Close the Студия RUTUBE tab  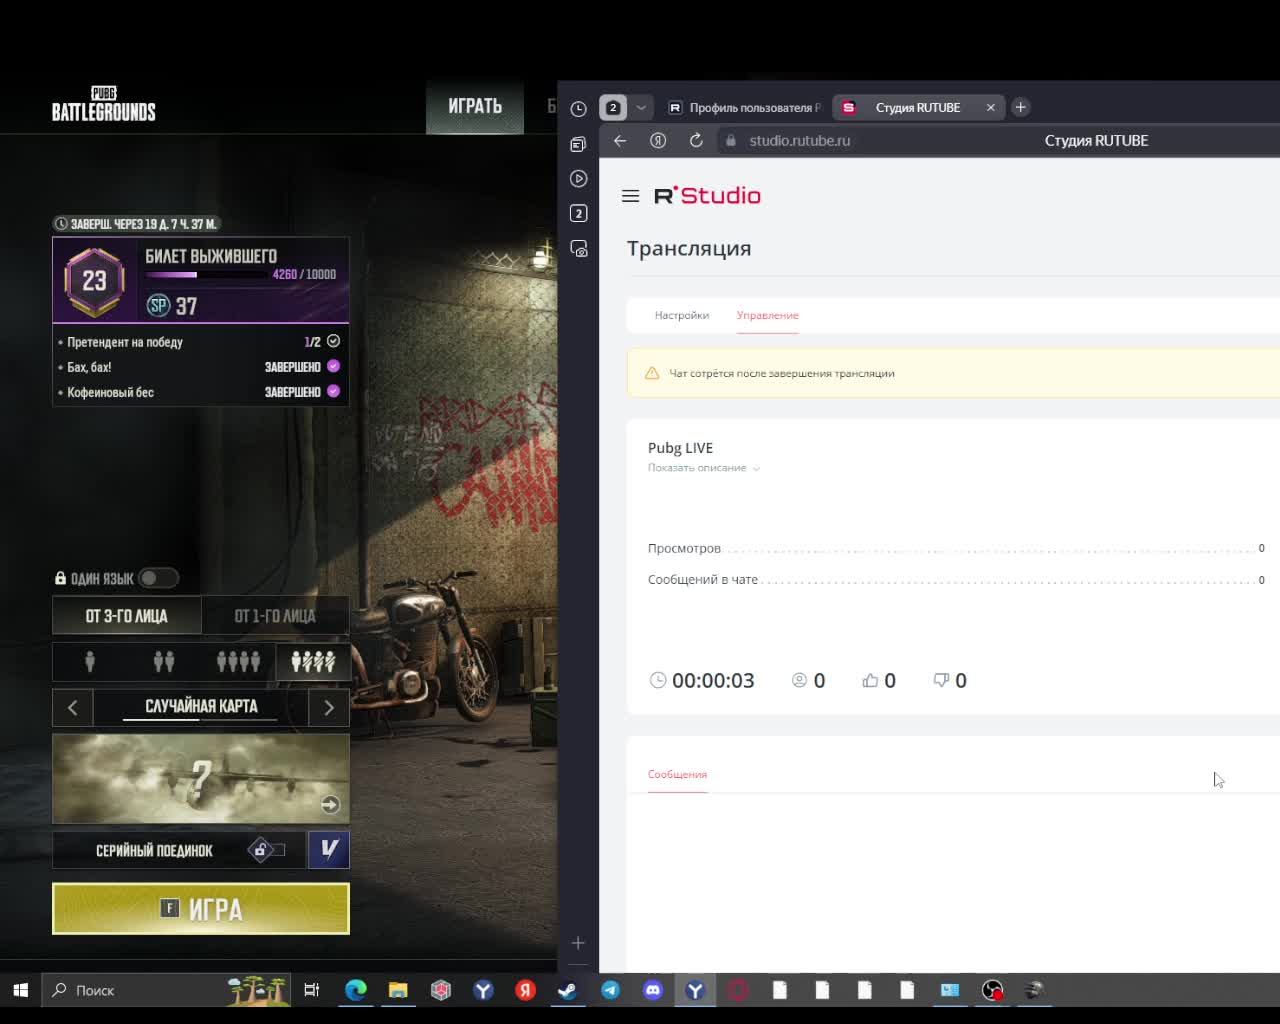pos(990,107)
